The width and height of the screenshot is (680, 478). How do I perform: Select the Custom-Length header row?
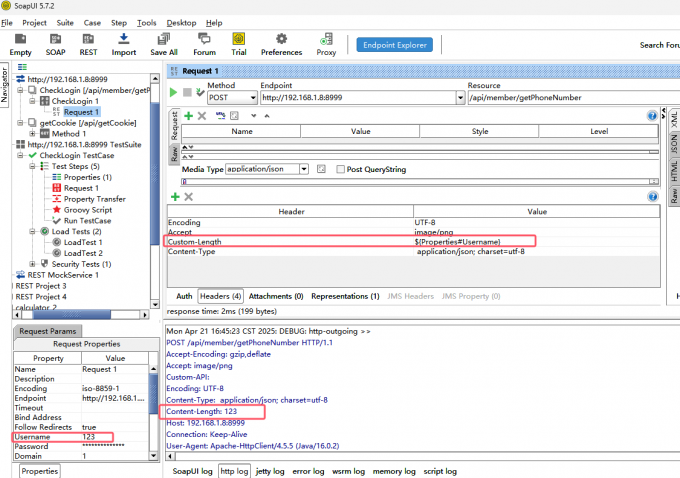coord(413,242)
